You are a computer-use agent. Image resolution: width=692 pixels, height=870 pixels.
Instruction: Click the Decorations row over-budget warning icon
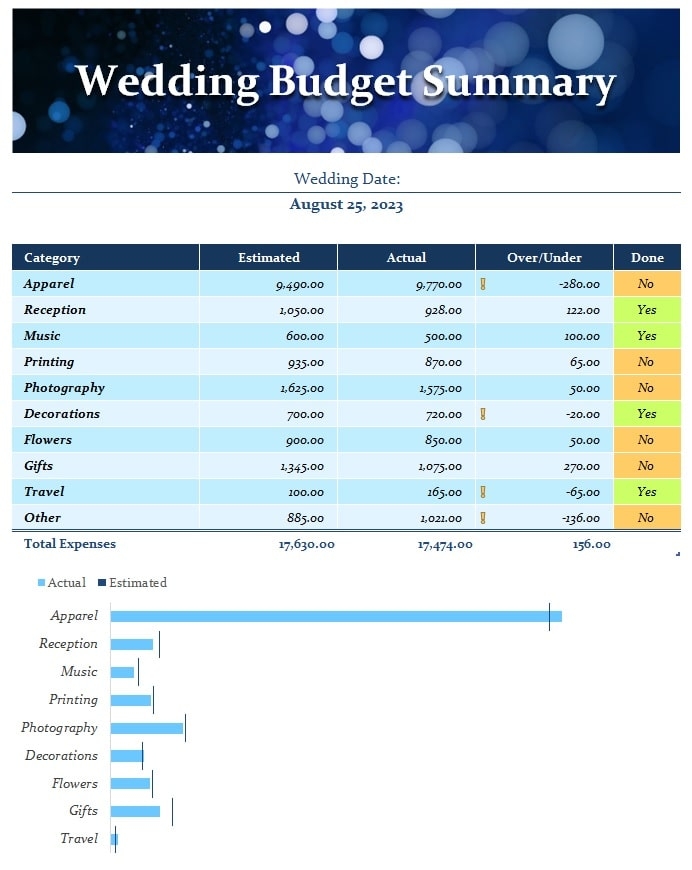483,414
